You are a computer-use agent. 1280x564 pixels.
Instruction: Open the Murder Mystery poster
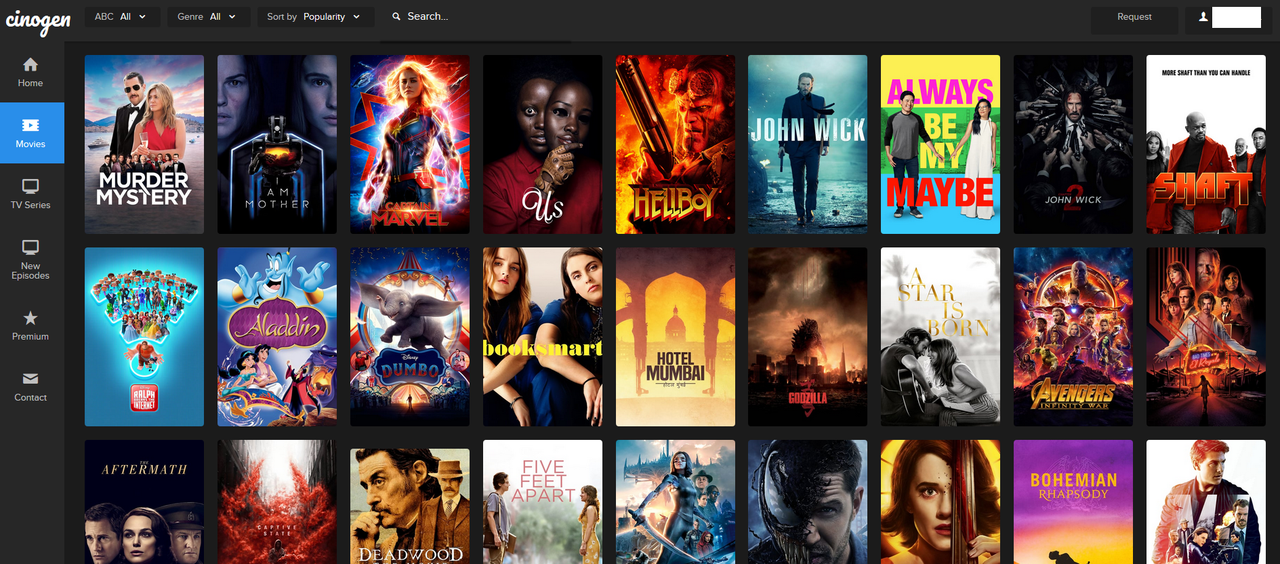click(144, 144)
